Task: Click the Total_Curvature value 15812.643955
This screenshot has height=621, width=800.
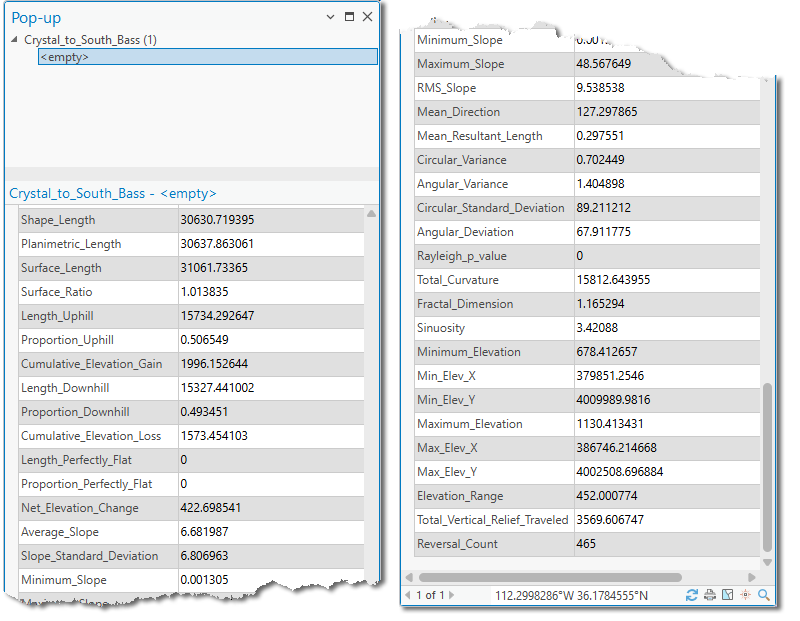Action: [613, 280]
